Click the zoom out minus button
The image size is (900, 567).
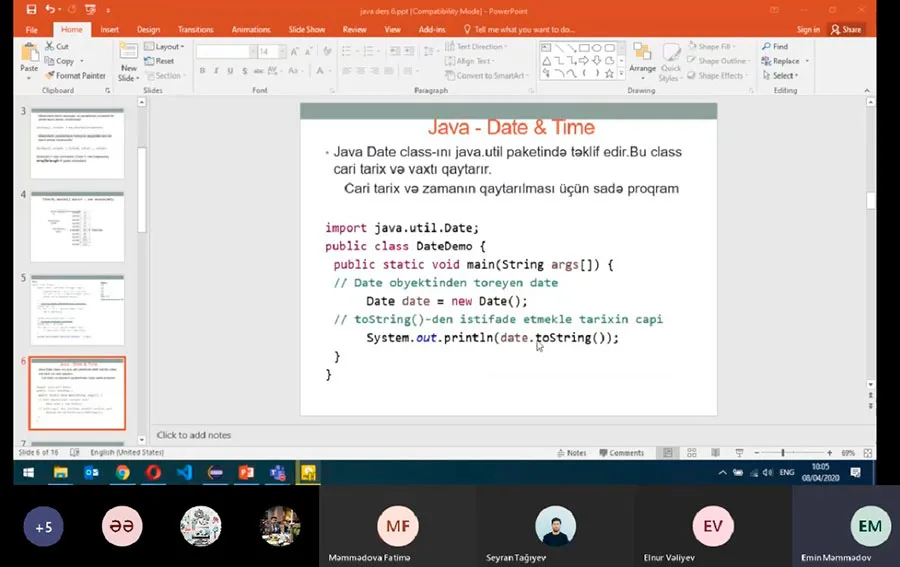click(757, 453)
